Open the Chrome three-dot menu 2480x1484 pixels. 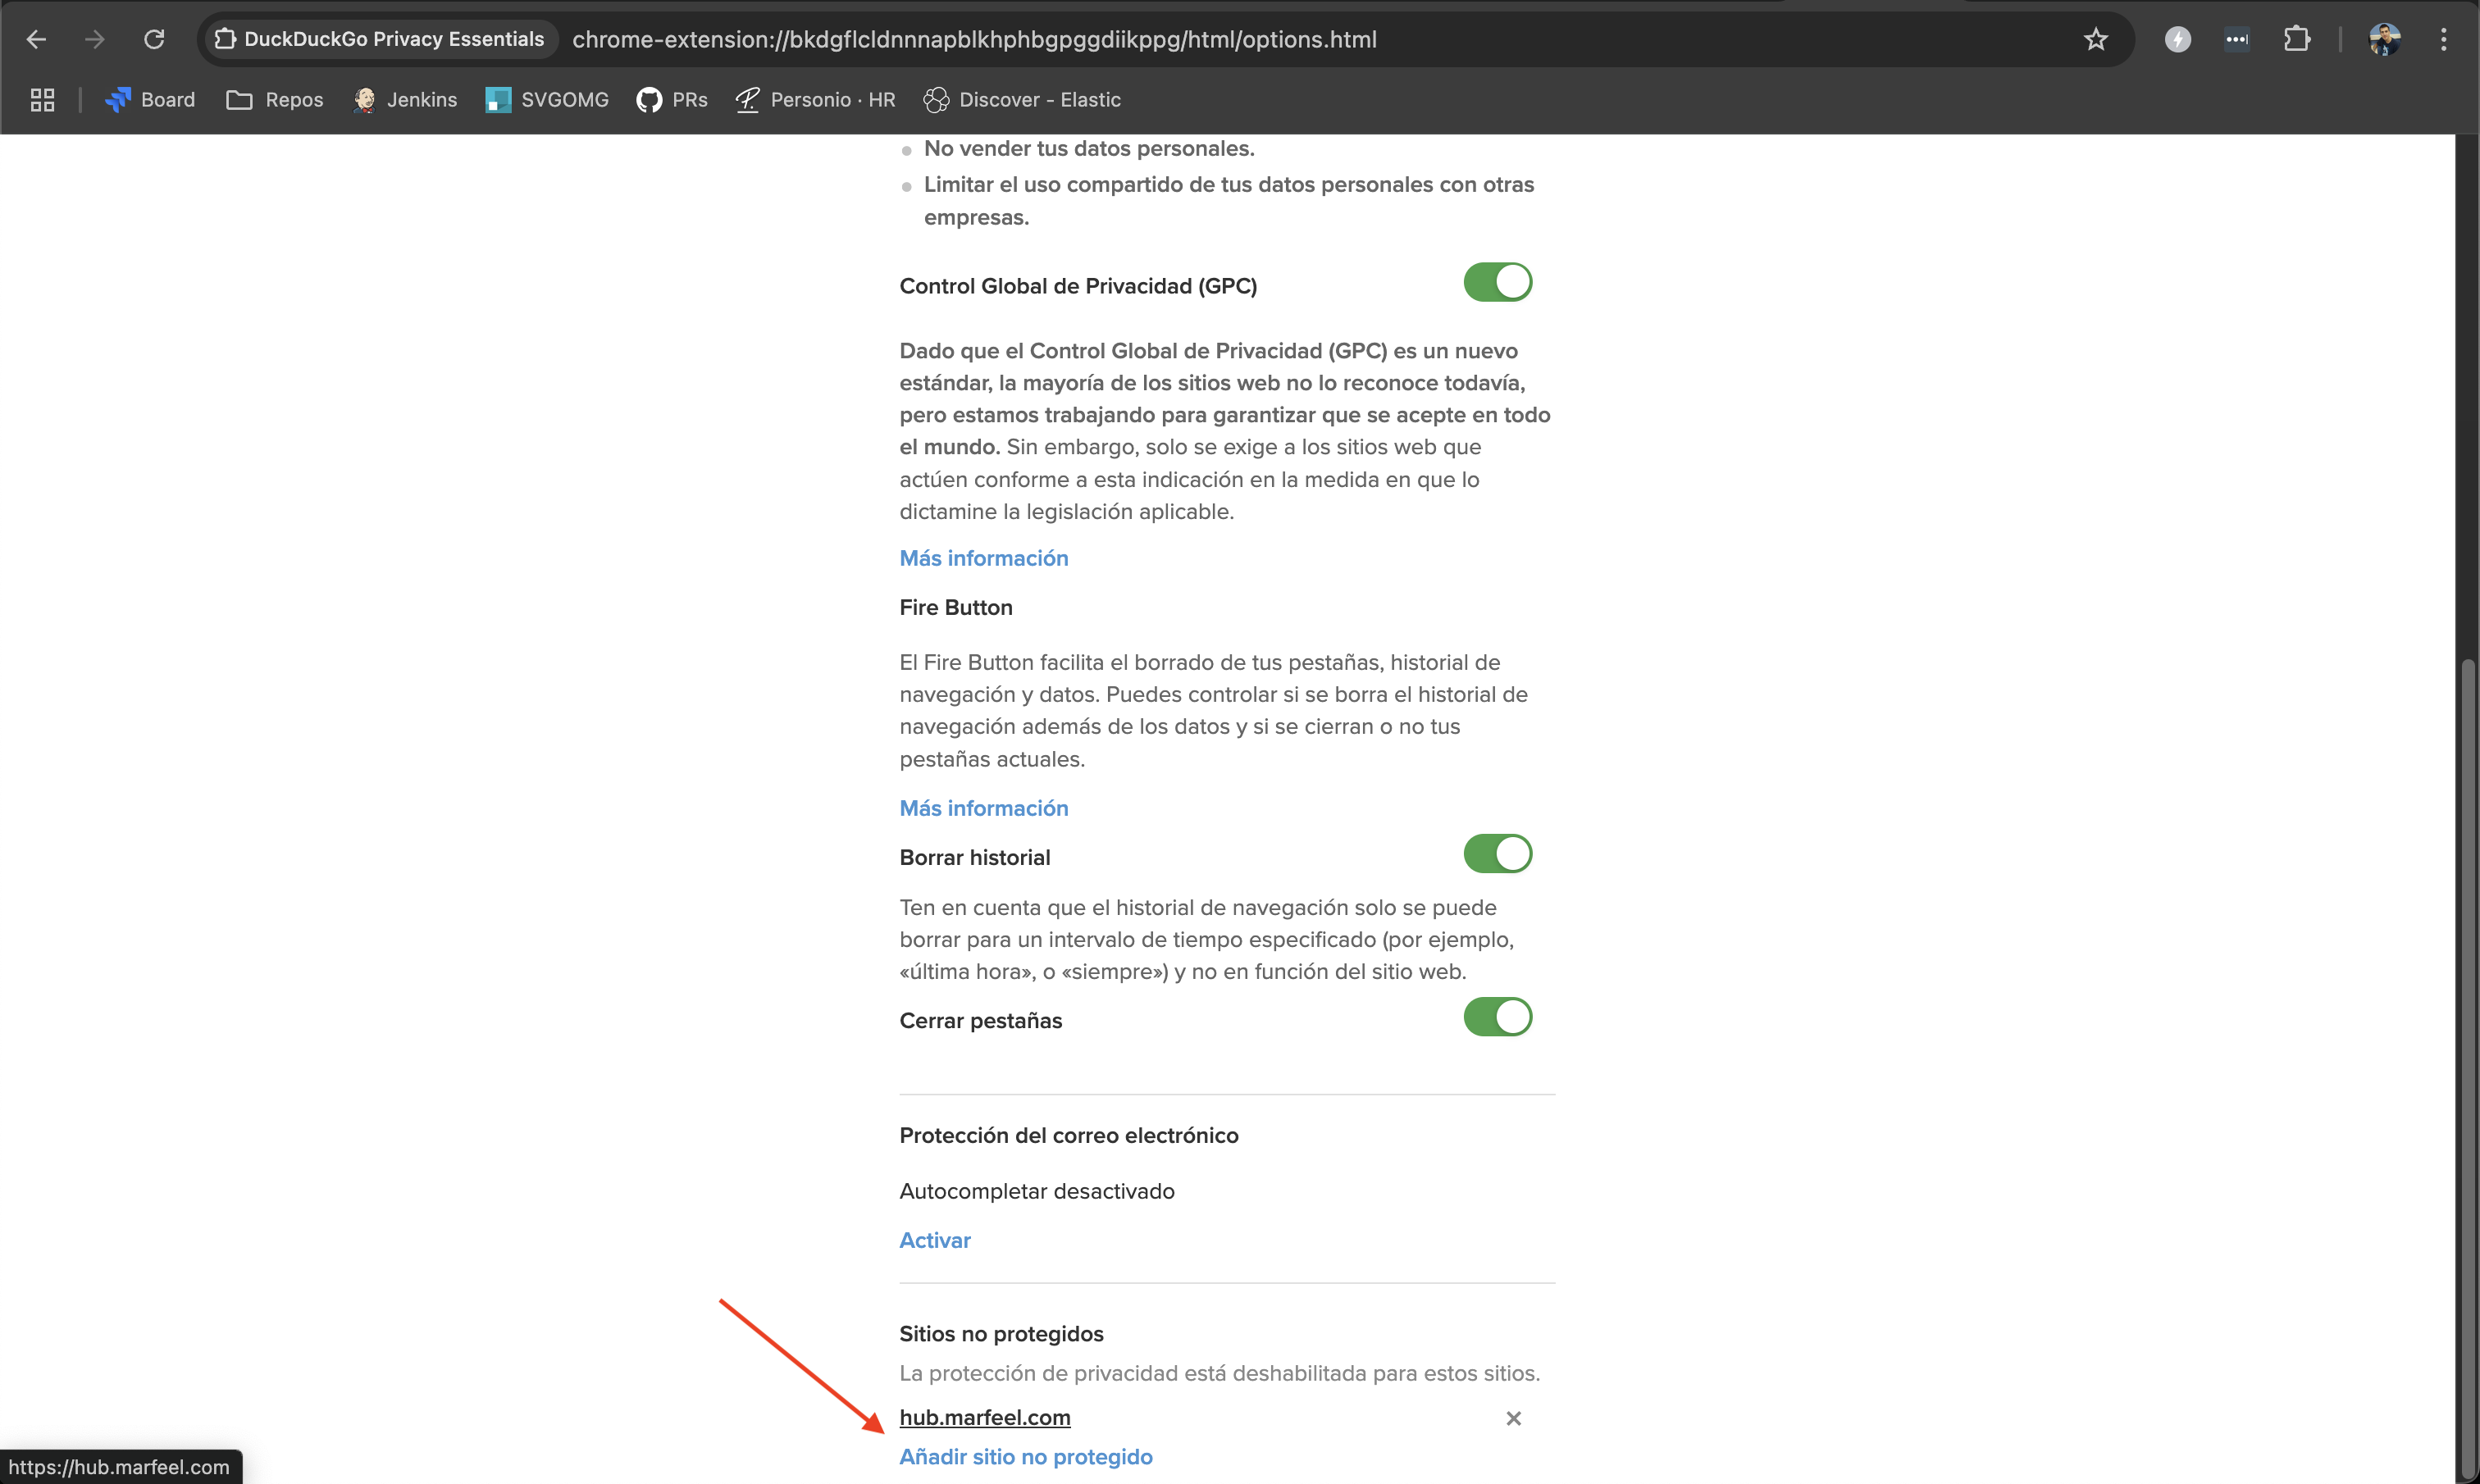(2444, 39)
